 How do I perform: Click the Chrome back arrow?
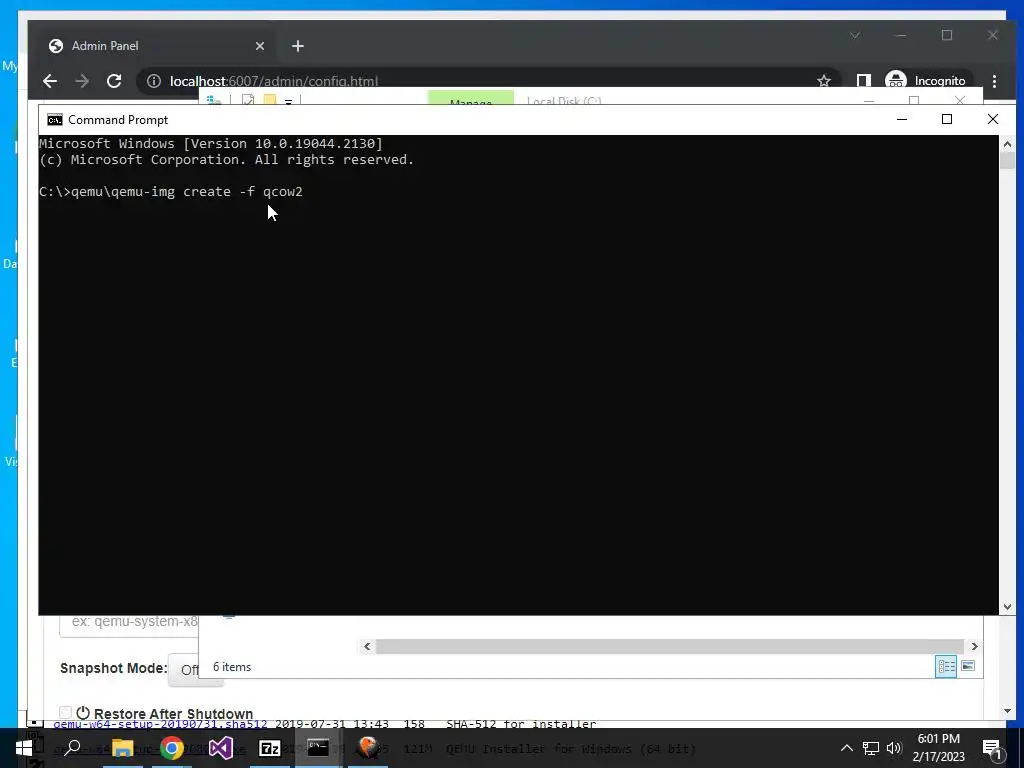coord(50,81)
